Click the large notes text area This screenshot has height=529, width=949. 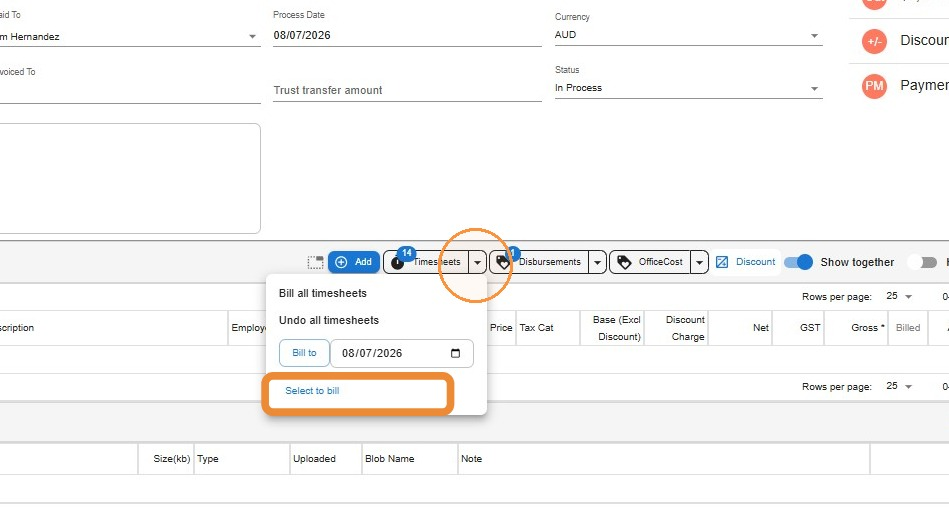click(x=130, y=179)
